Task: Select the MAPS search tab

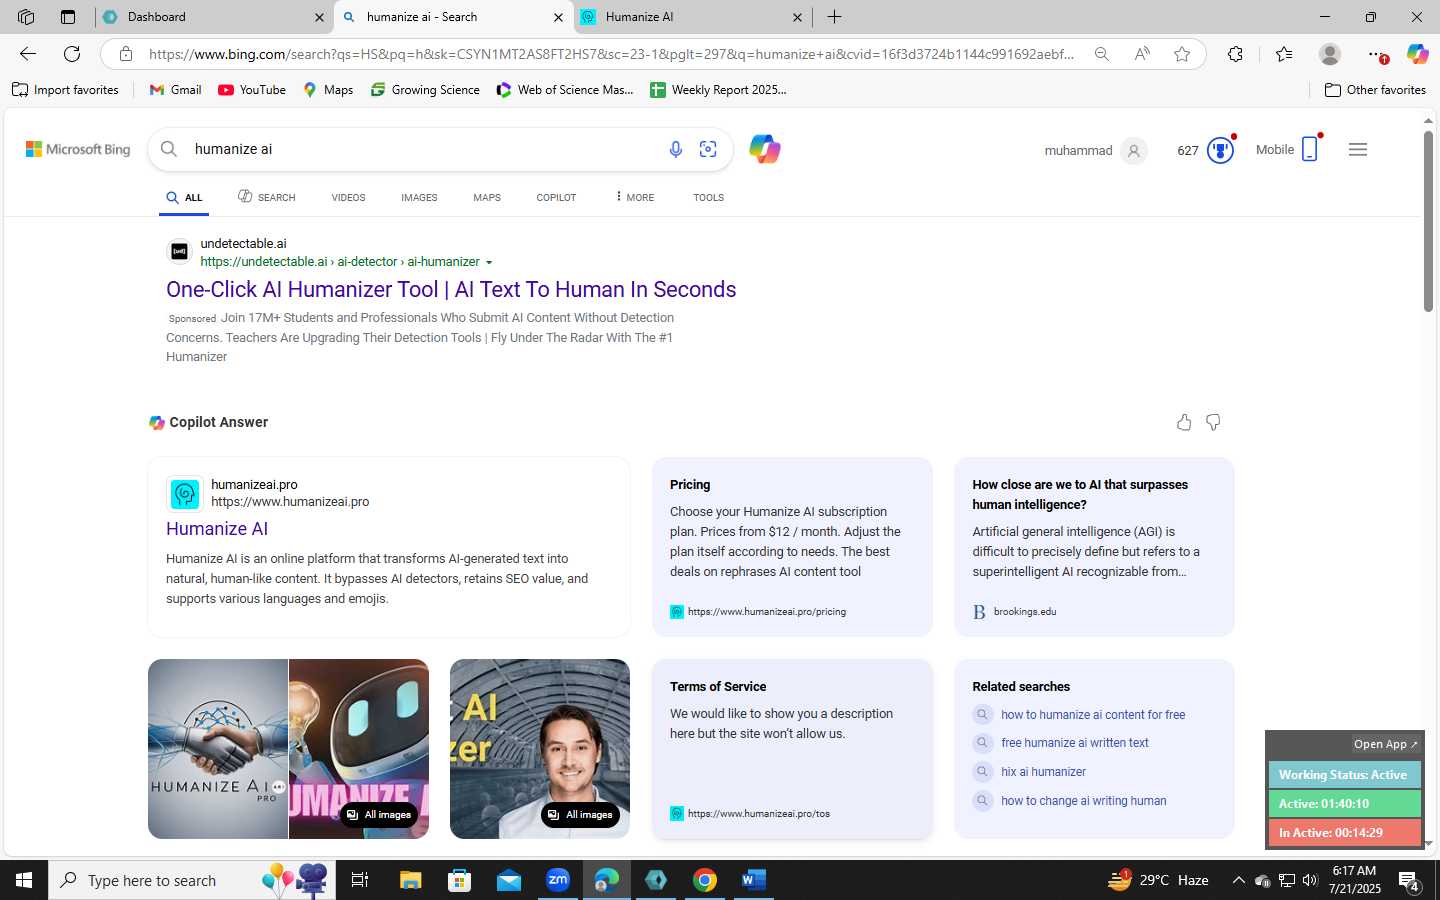Action: point(487,198)
